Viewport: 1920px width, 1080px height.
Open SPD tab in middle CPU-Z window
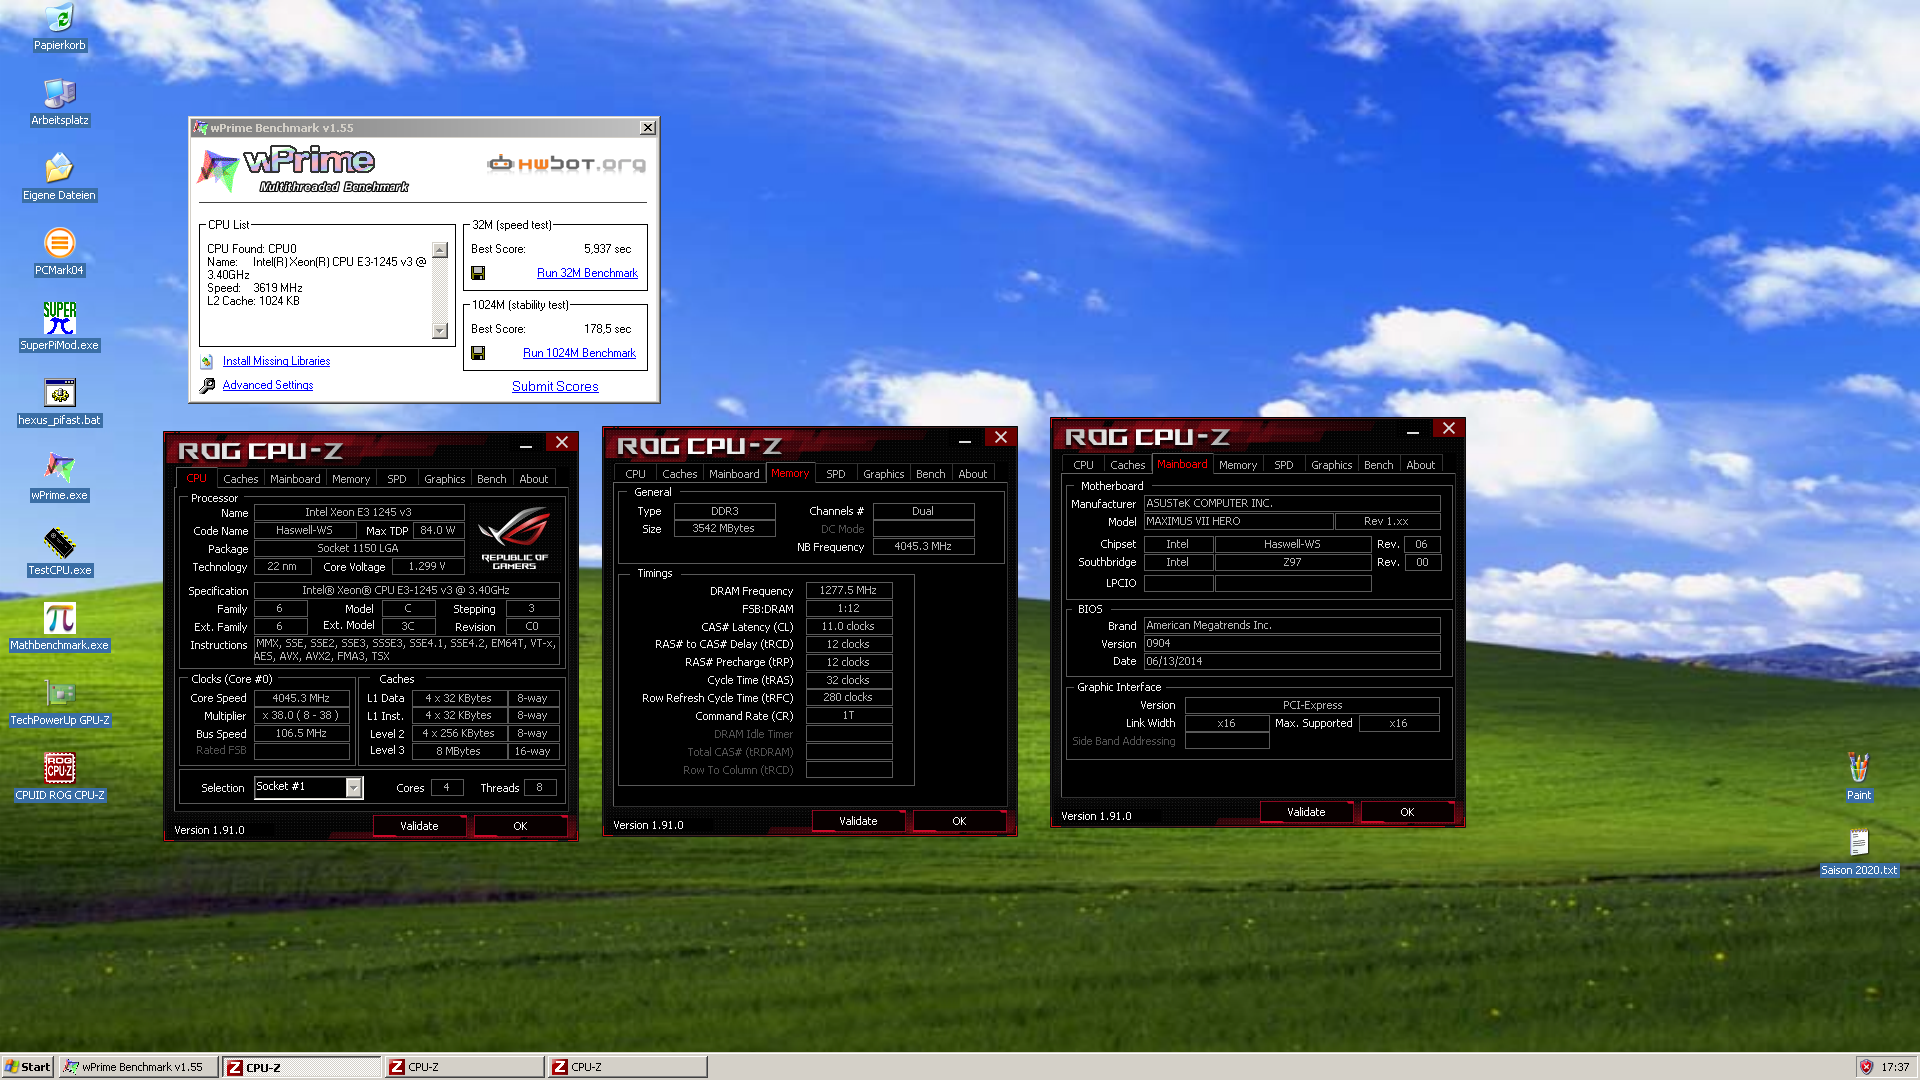point(836,474)
